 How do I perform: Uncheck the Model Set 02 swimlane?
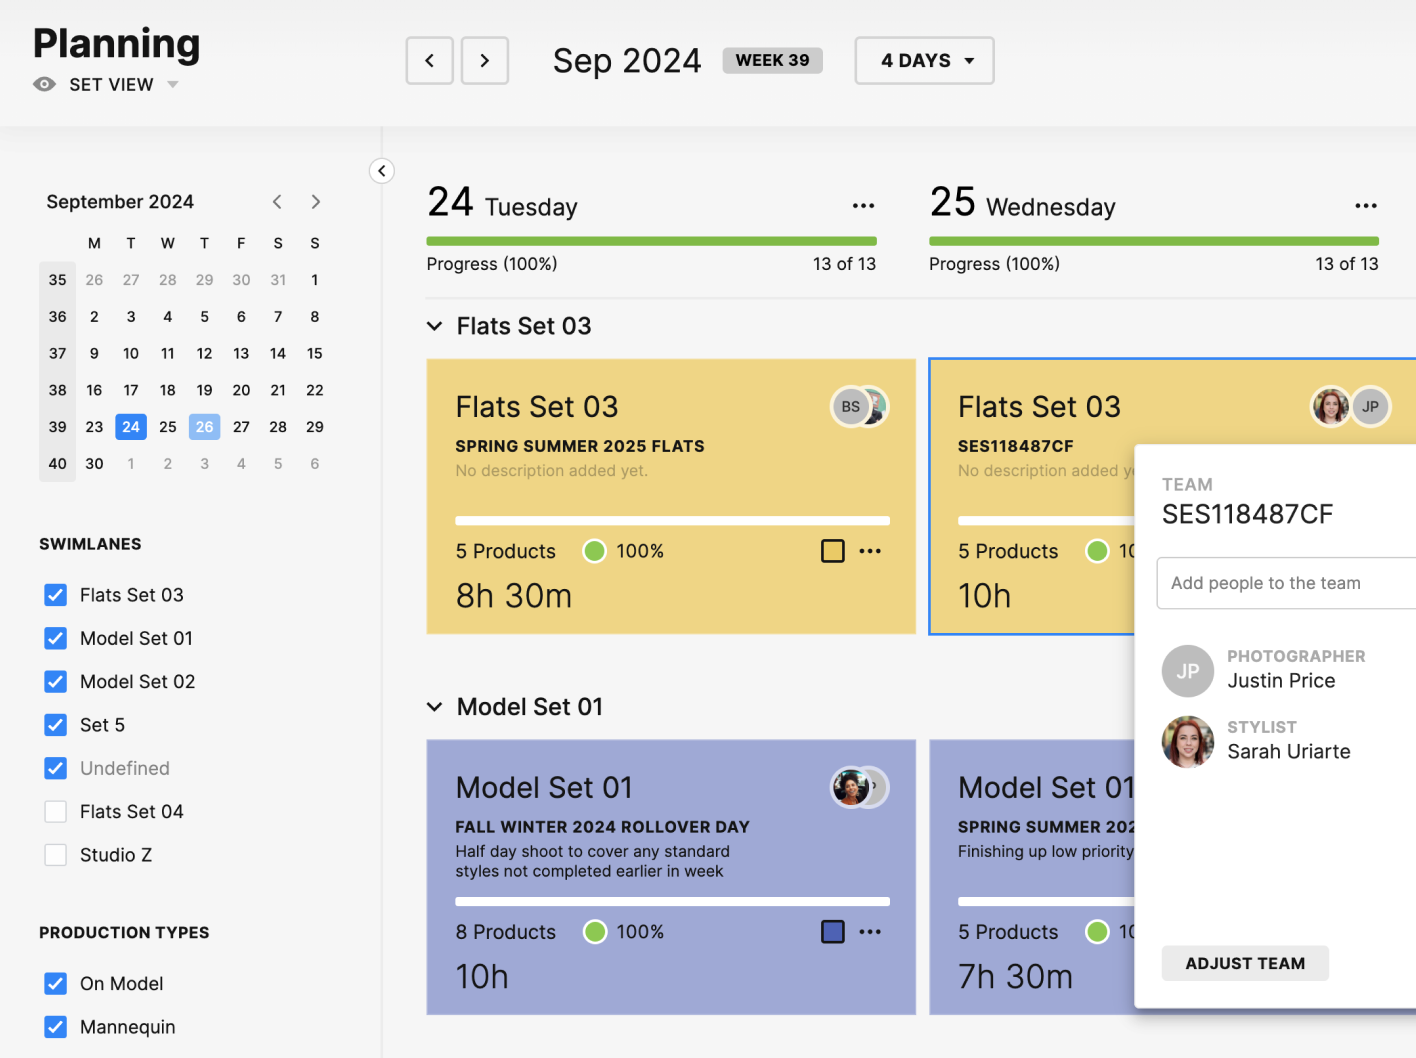(x=56, y=681)
